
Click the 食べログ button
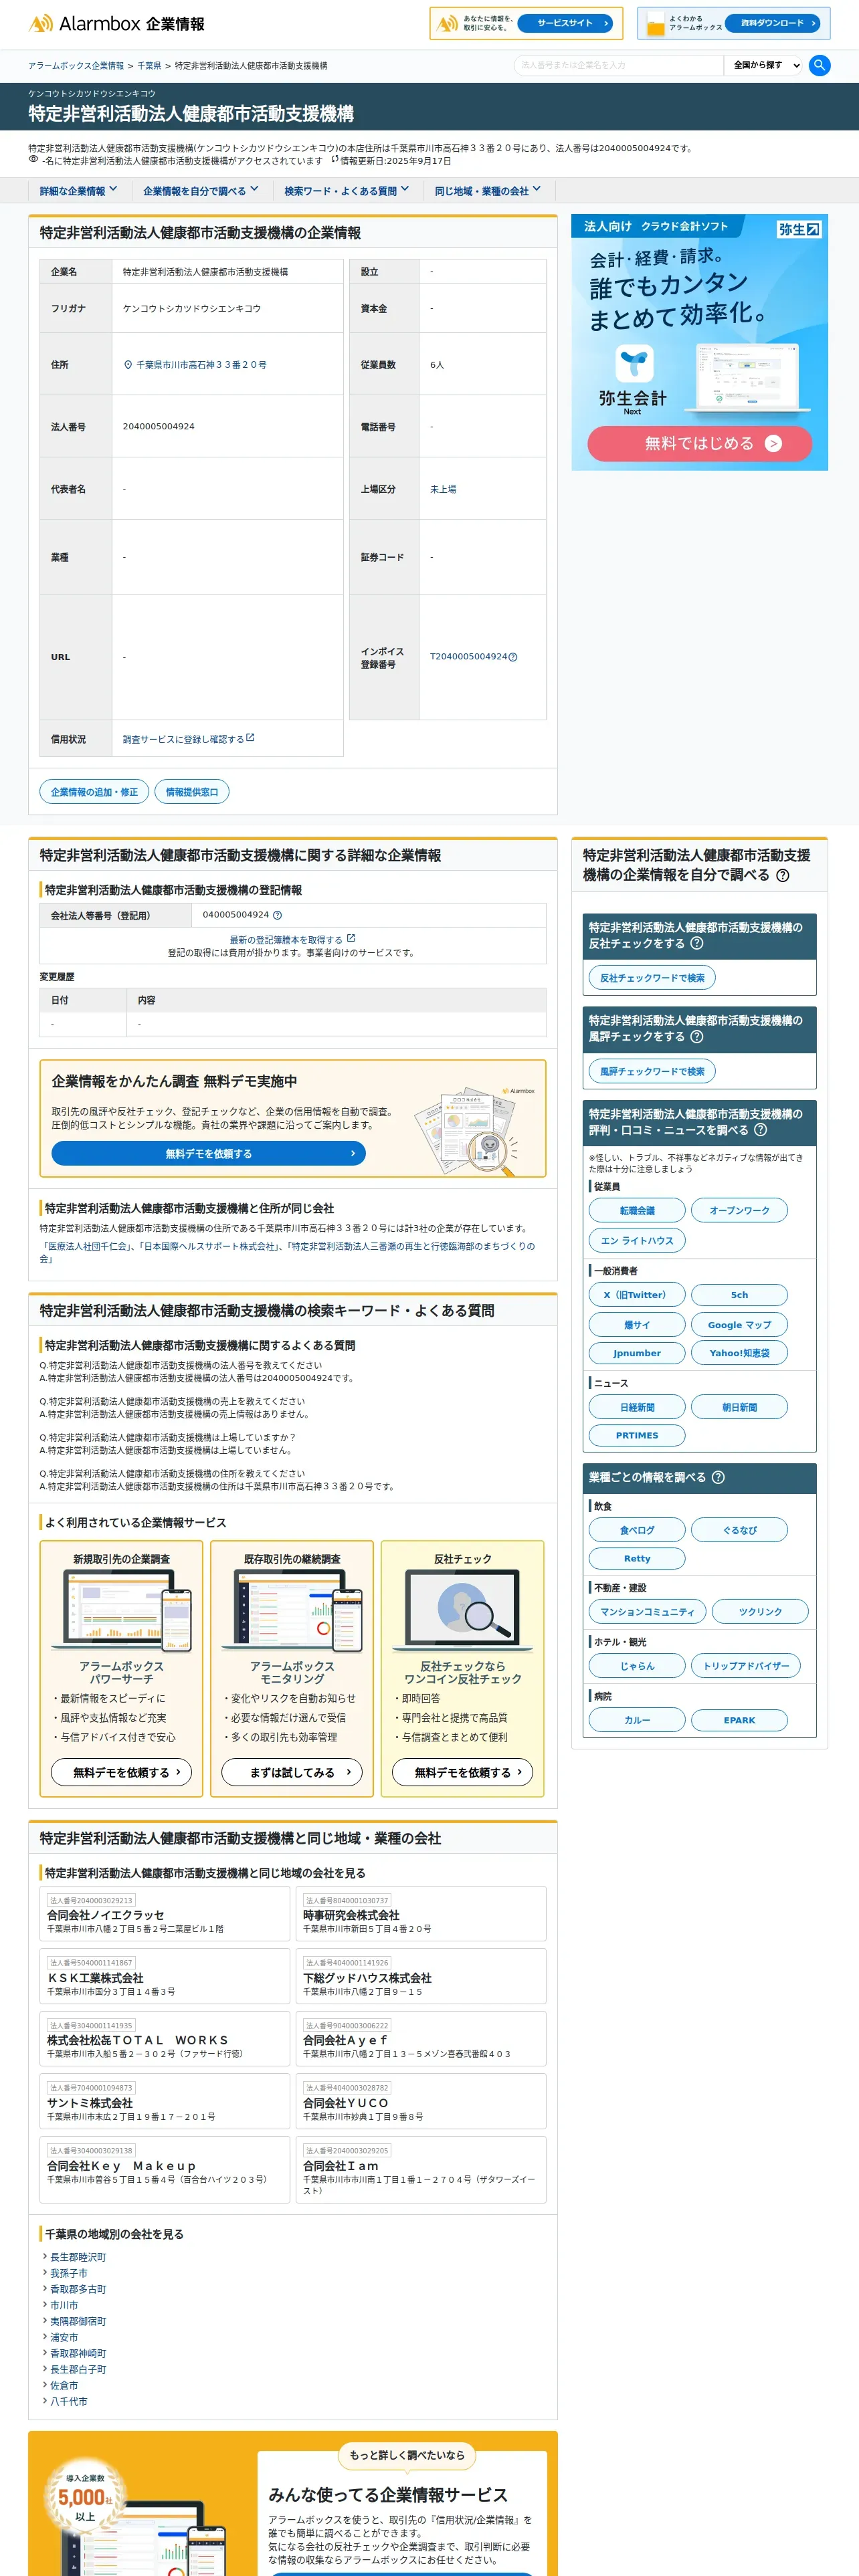point(637,1530)
